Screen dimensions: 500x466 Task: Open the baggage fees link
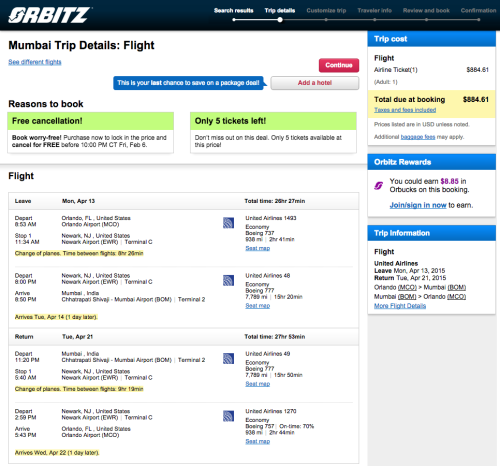click(x=418, y=137)
